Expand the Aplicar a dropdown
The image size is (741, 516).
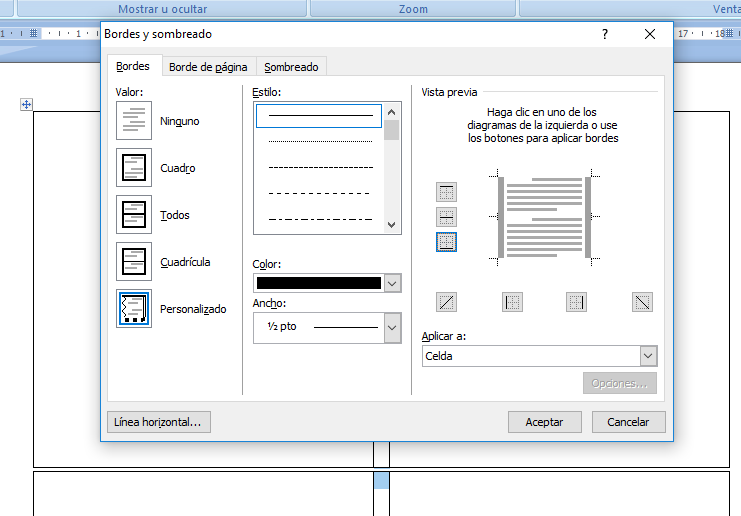[x=648, y=356]
